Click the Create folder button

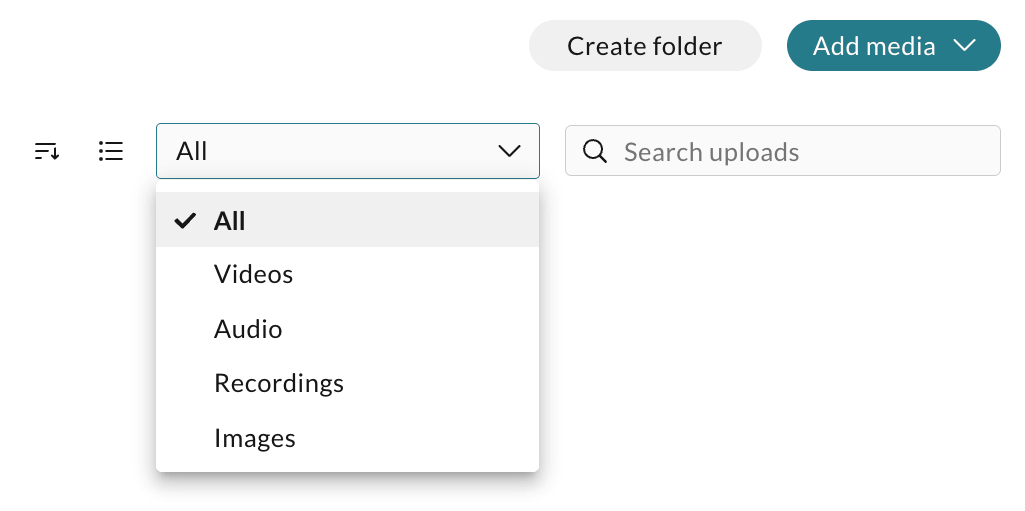[x=645, y=46]
